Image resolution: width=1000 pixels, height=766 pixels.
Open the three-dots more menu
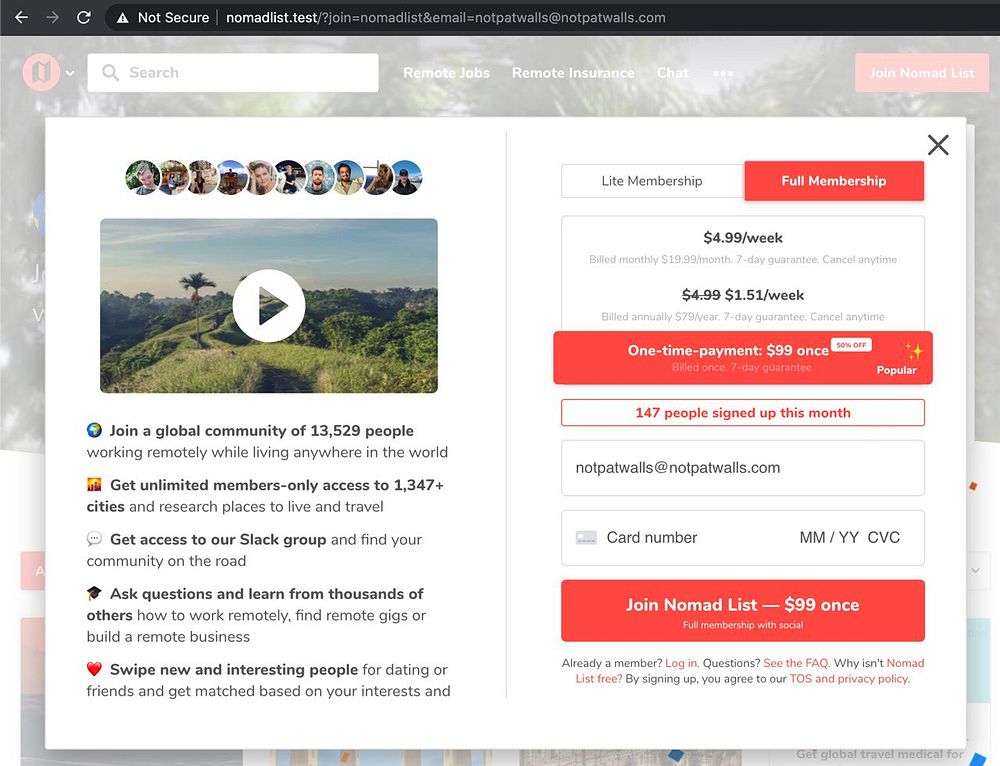[723, 73]
